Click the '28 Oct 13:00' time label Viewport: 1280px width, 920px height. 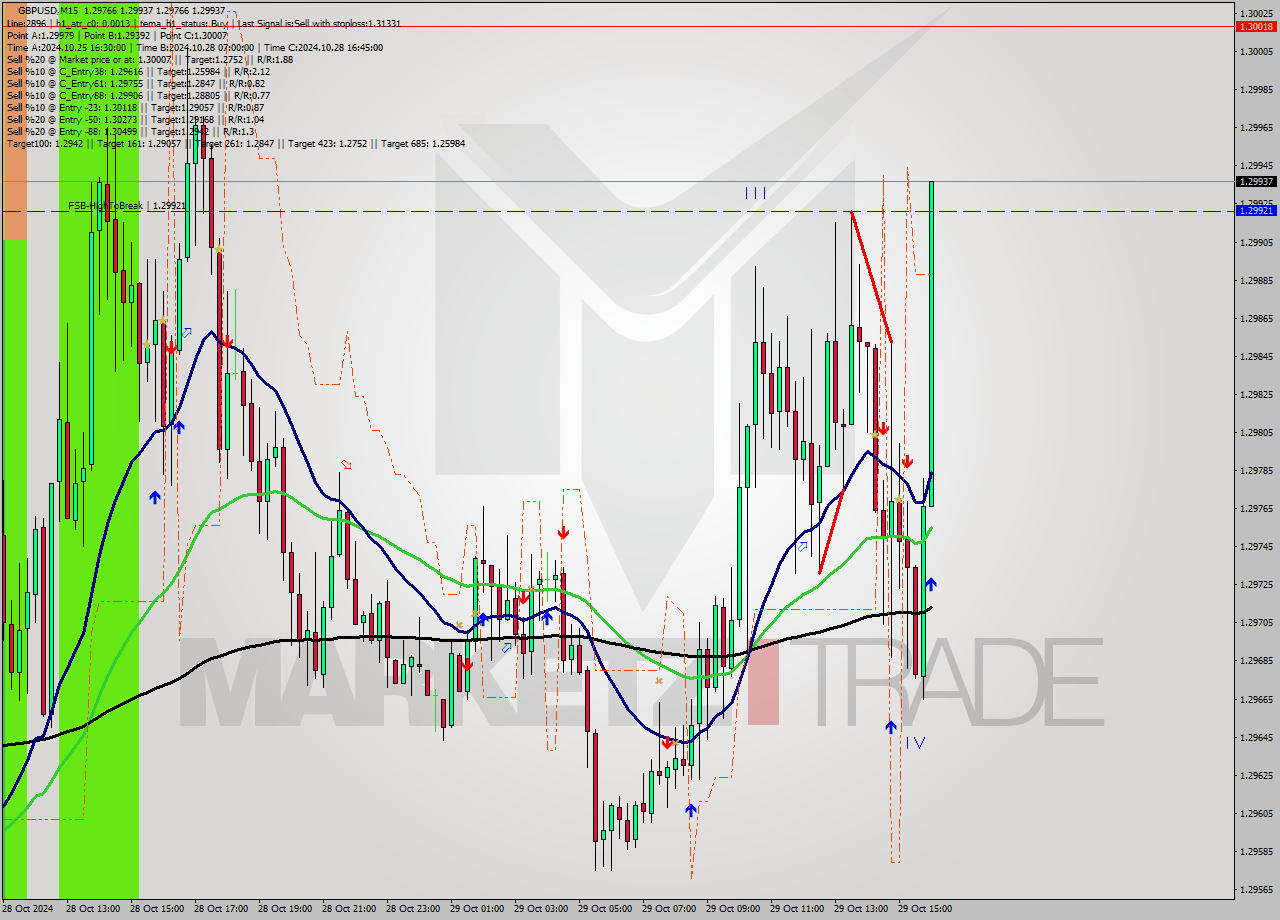tap(93, 909)
